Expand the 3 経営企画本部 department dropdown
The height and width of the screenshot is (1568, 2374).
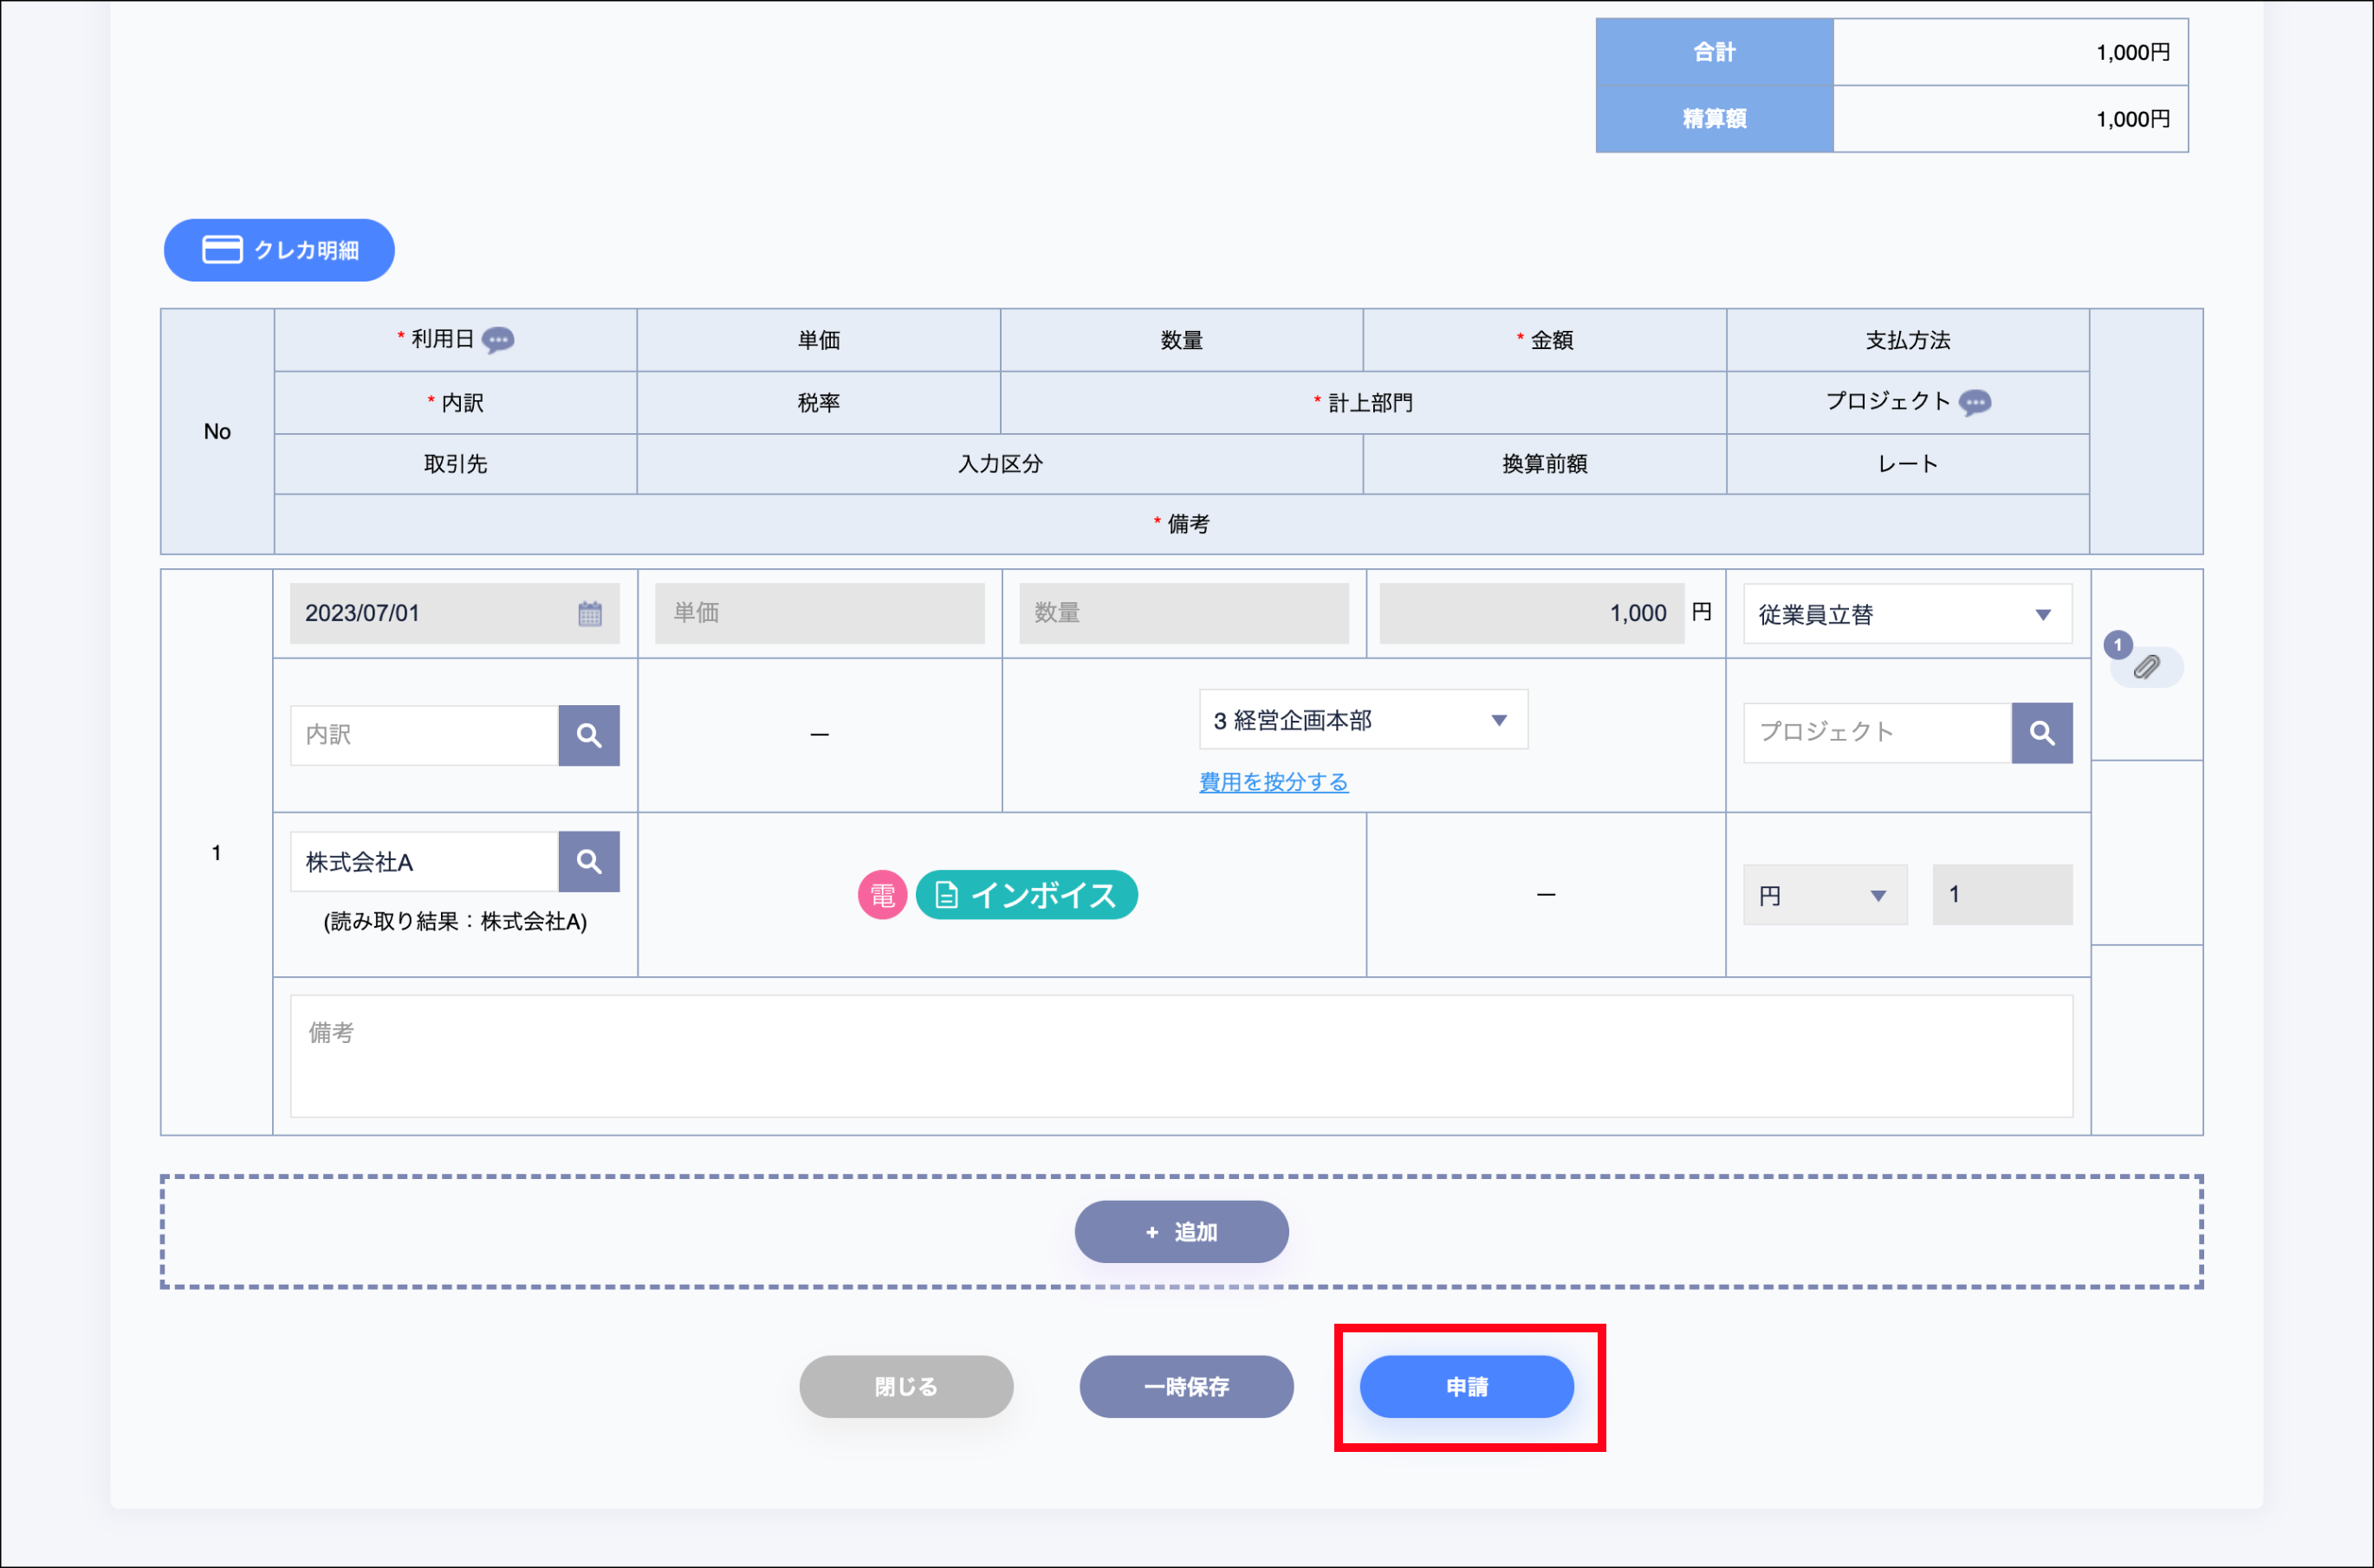point(1362,720)
